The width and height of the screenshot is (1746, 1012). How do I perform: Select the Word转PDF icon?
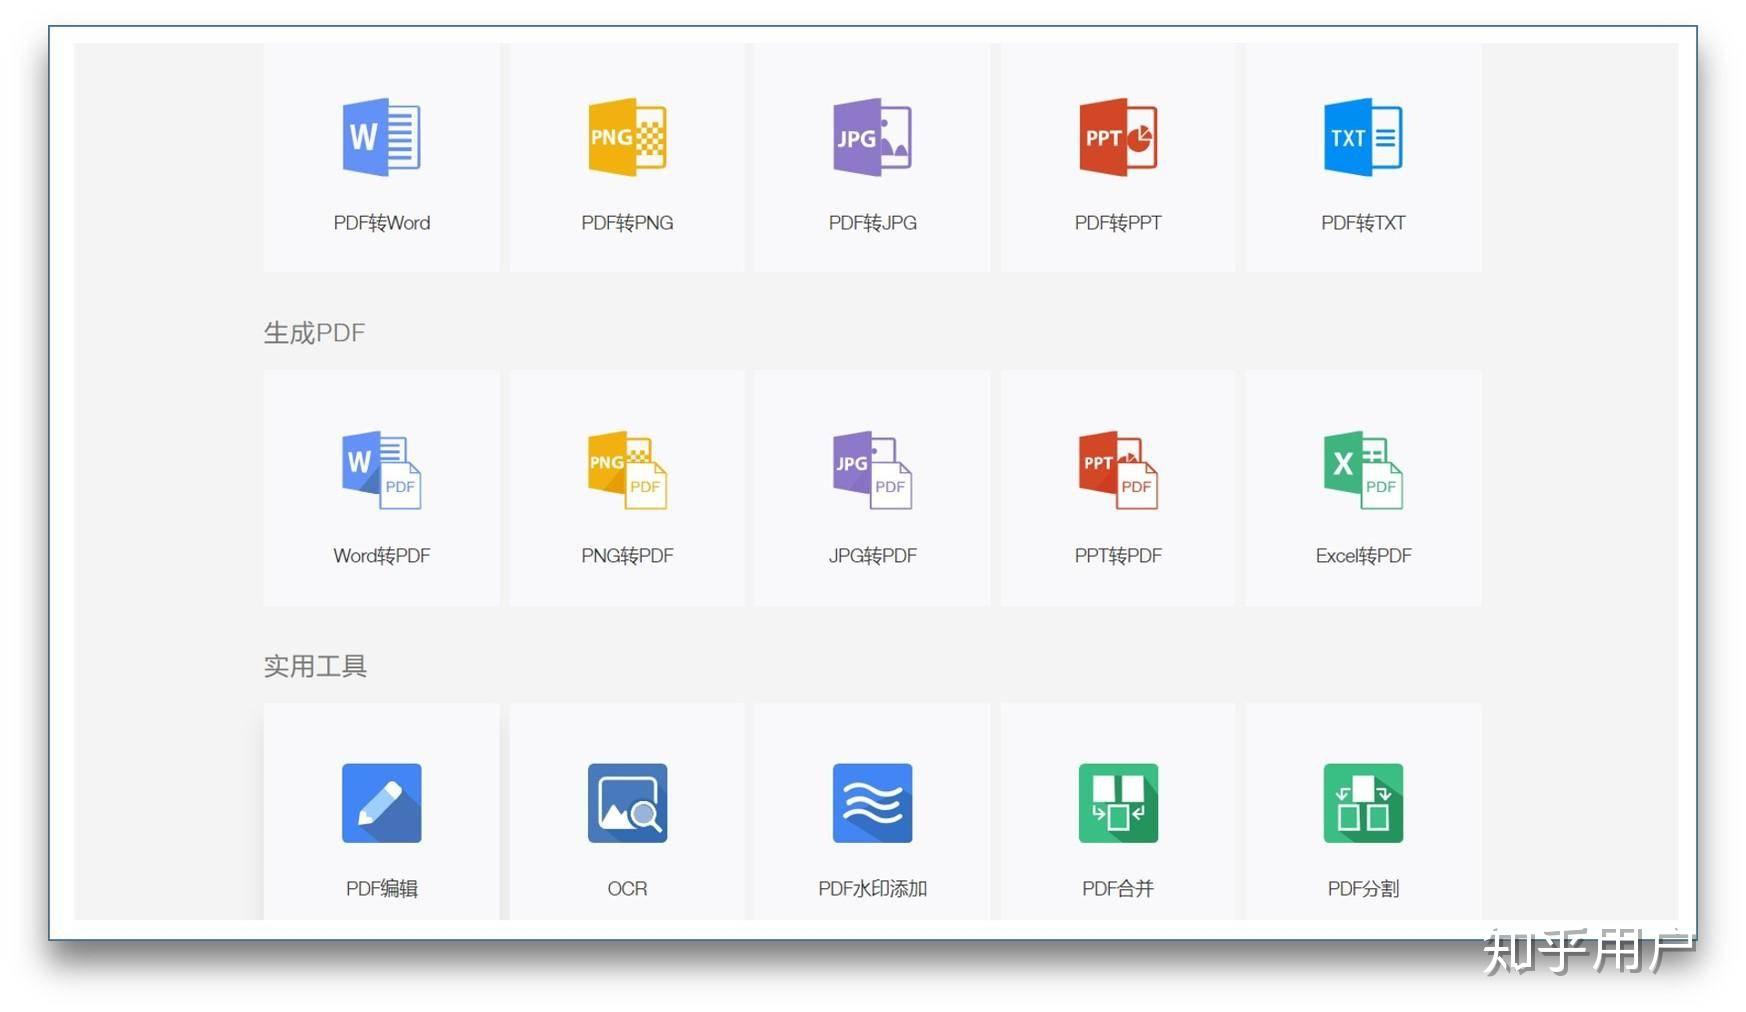tap(381, 470)
